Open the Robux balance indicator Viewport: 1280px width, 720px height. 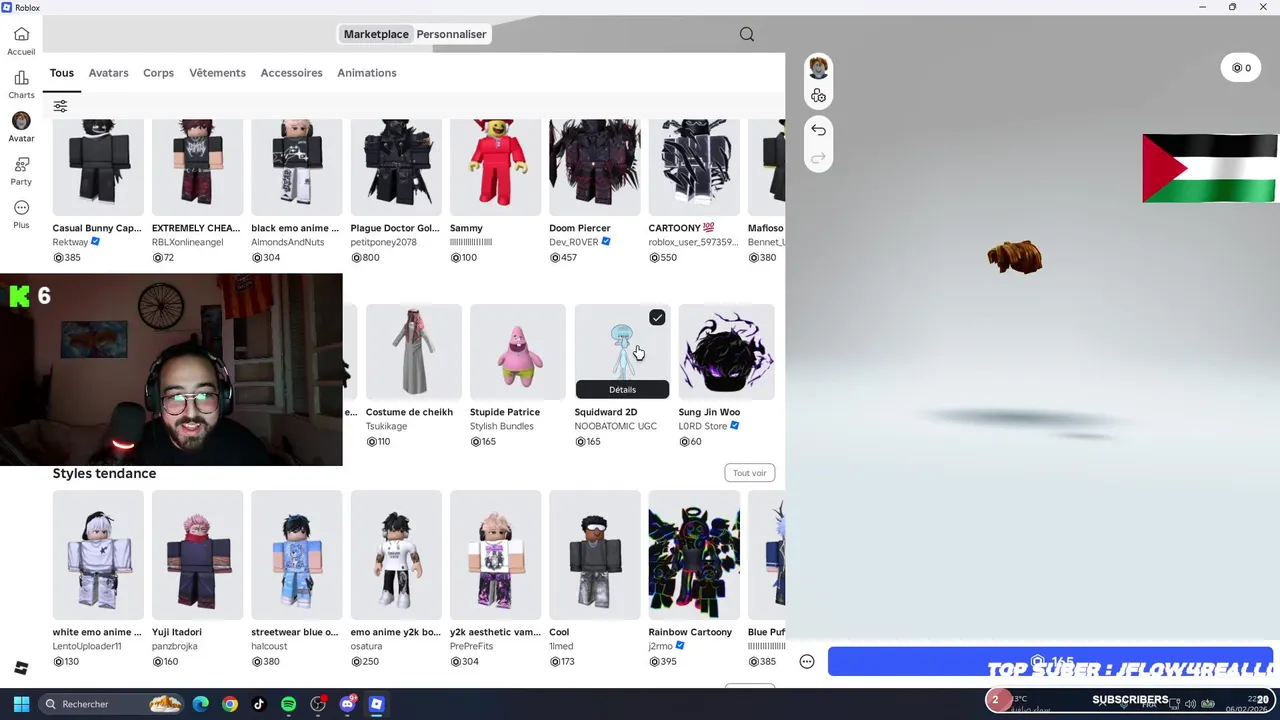point(1241,68)
